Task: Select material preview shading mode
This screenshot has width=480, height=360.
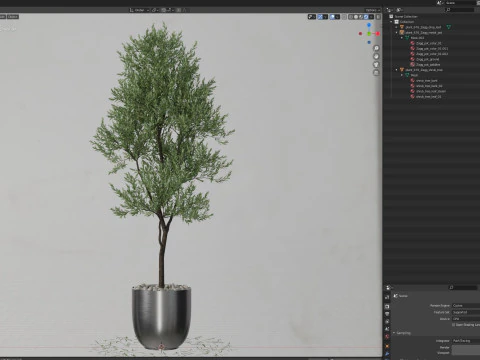Action: pyautogui.click(x=361, y=17)
